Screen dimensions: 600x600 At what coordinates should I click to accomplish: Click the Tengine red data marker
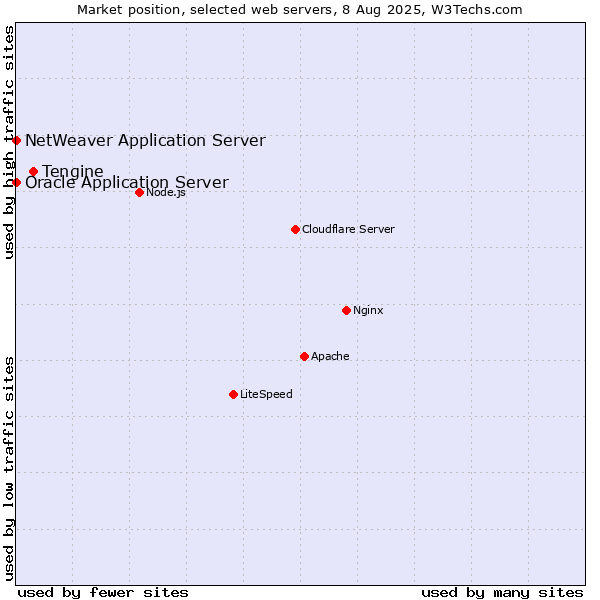pos(34,171)
